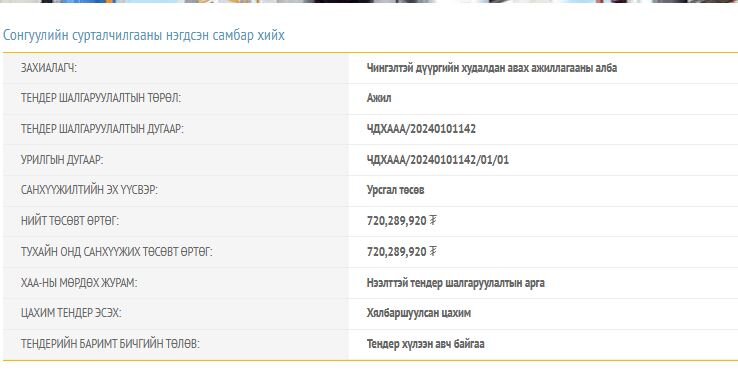This screenshot has width=738, height=370.
Task: Select the Хялбаршуулсан цахим value
Action: coord(418,313)
